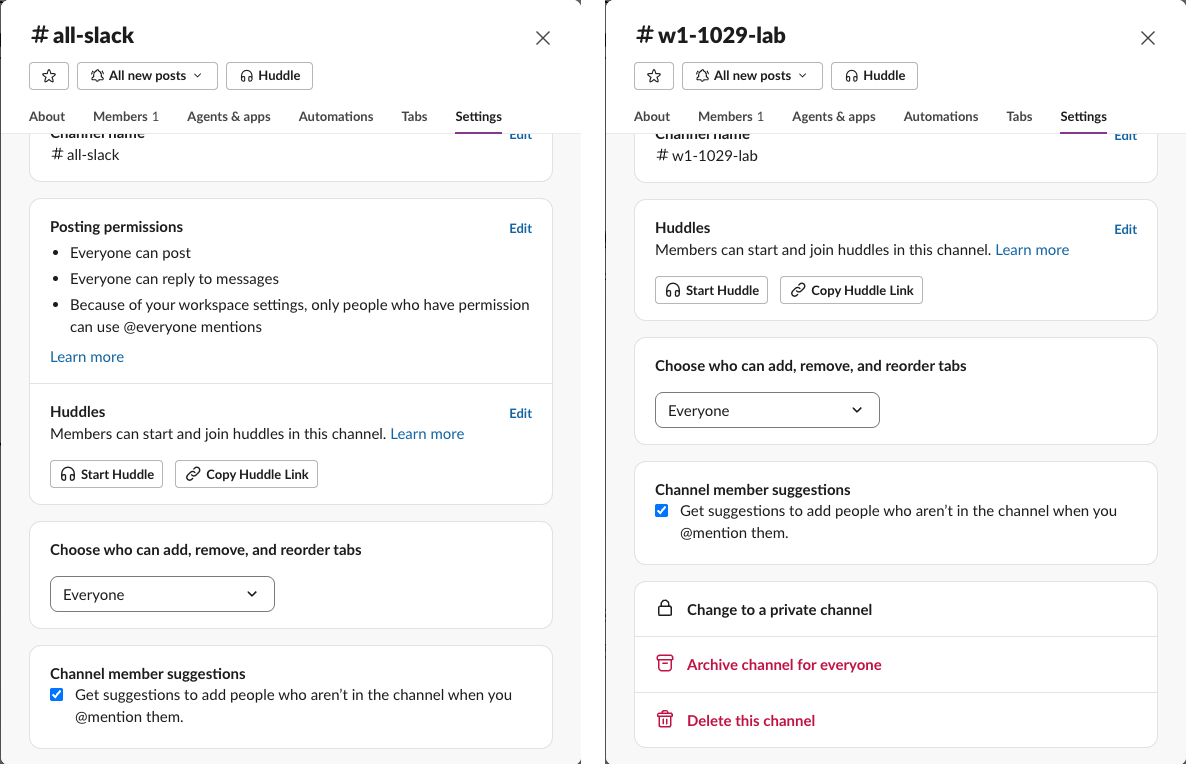Screen dimensions: 1186x764
Task: Star the w1-1029-lab channel
Action: point(654,76)
